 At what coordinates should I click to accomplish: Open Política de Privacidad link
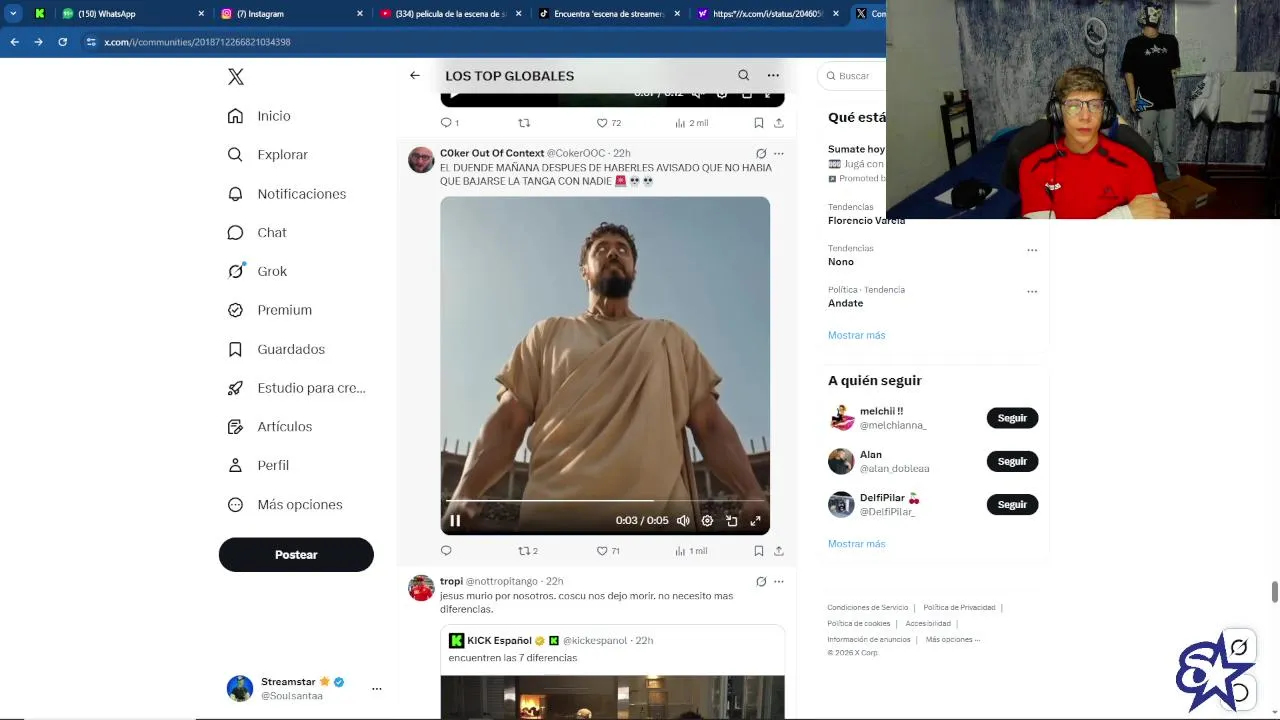point(959,608)
